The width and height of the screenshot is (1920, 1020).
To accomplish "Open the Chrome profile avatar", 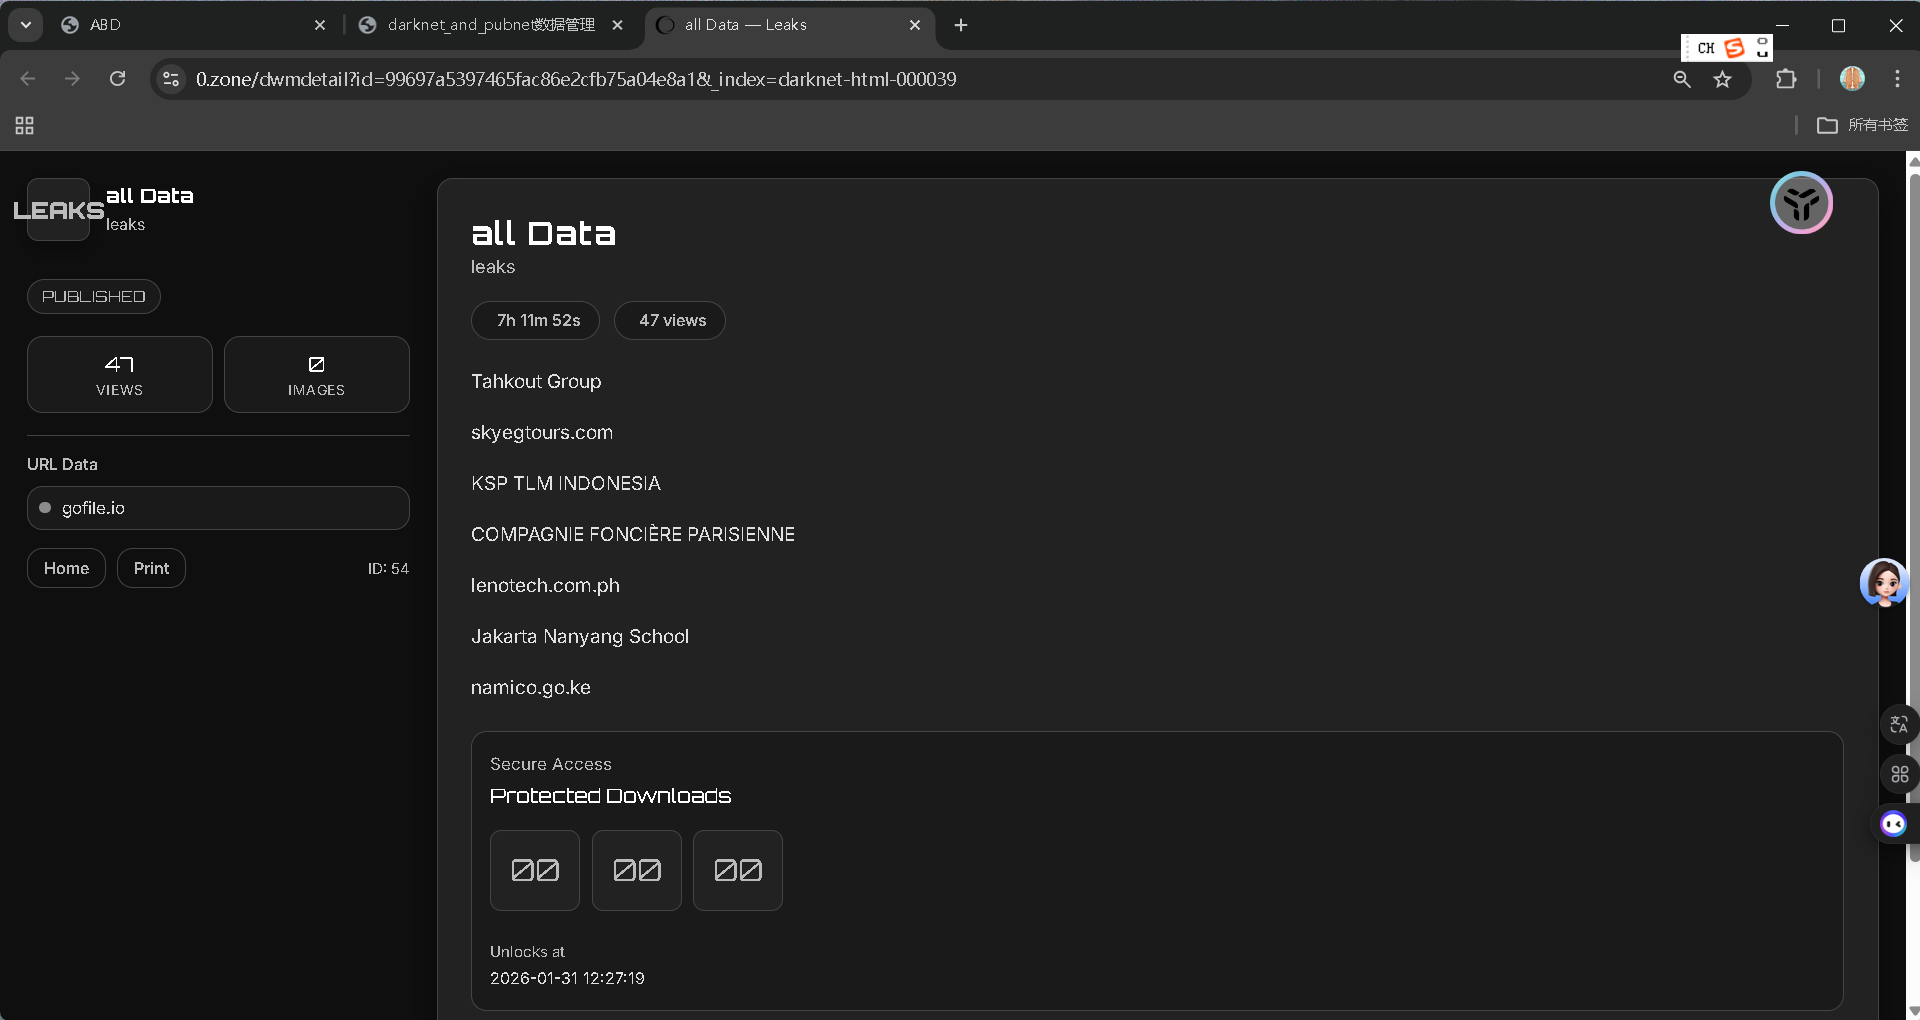I will [1852, 79].
